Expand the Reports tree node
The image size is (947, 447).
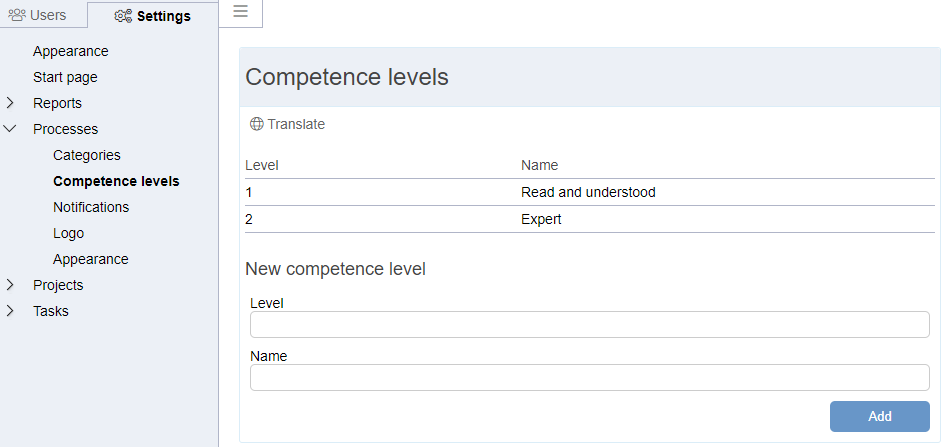coord(10,103)
